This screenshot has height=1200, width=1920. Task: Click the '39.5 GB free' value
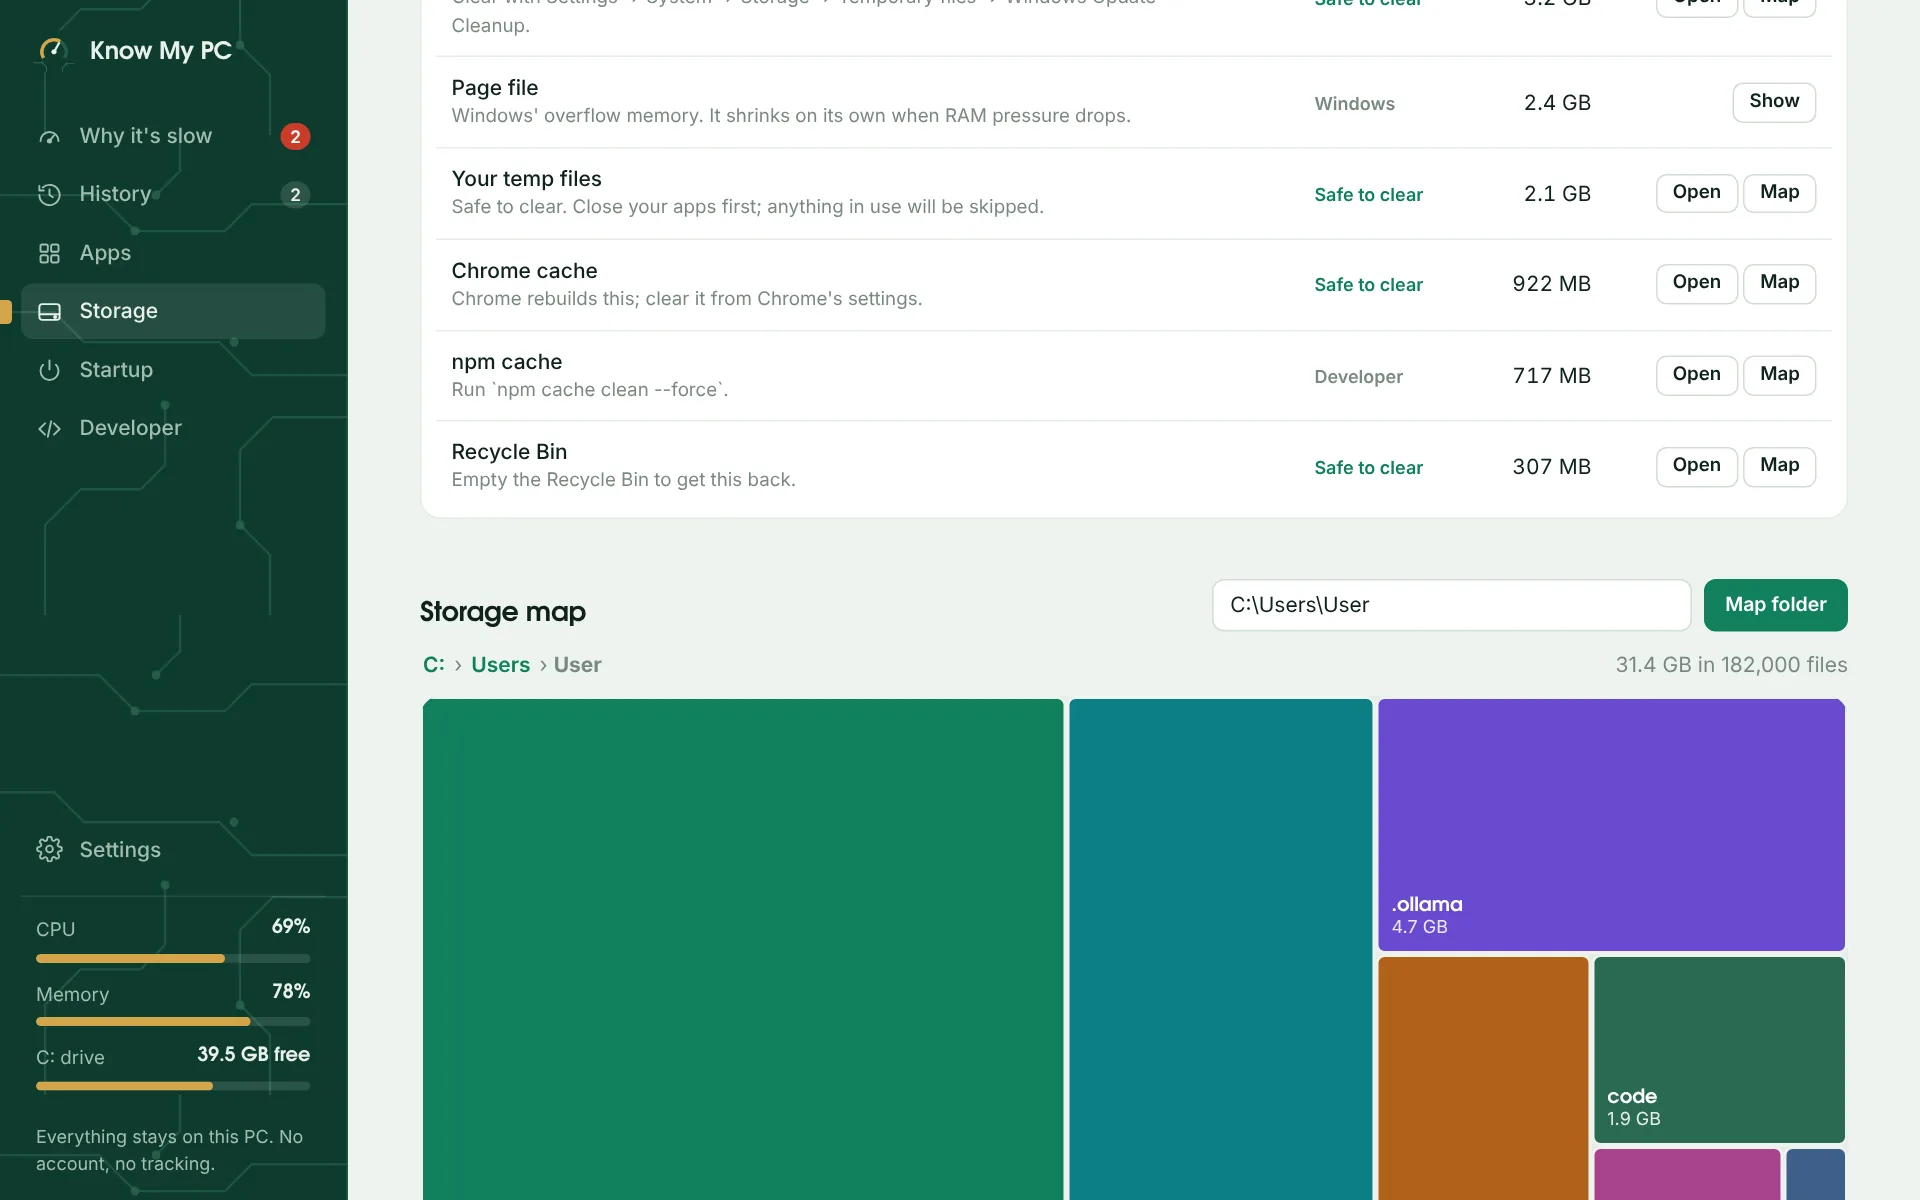pos(253,1055)
